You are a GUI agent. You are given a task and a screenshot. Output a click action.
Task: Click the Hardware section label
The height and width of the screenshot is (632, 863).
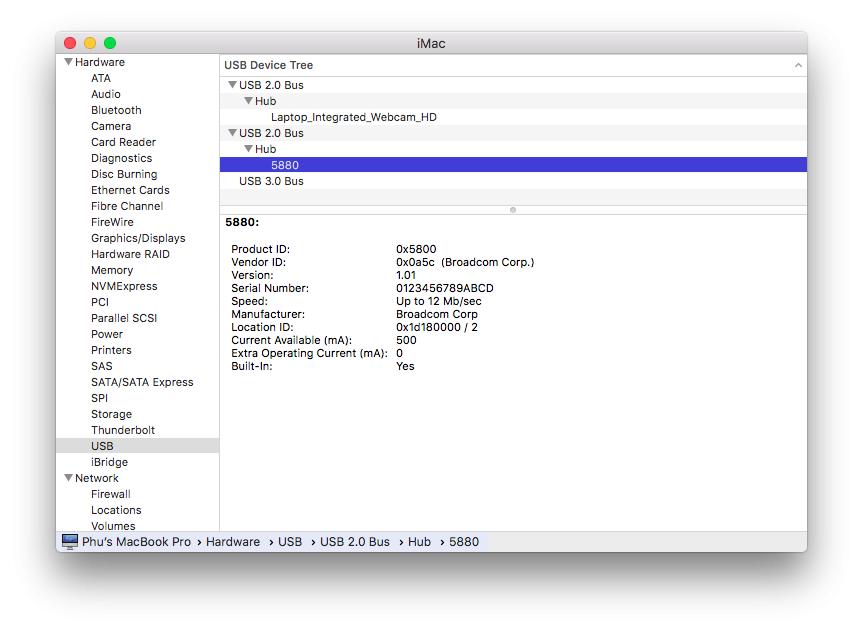click(x=100, y=62)
